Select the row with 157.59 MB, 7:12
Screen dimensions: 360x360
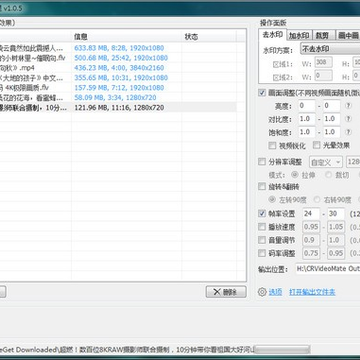(x=118, y=88)
